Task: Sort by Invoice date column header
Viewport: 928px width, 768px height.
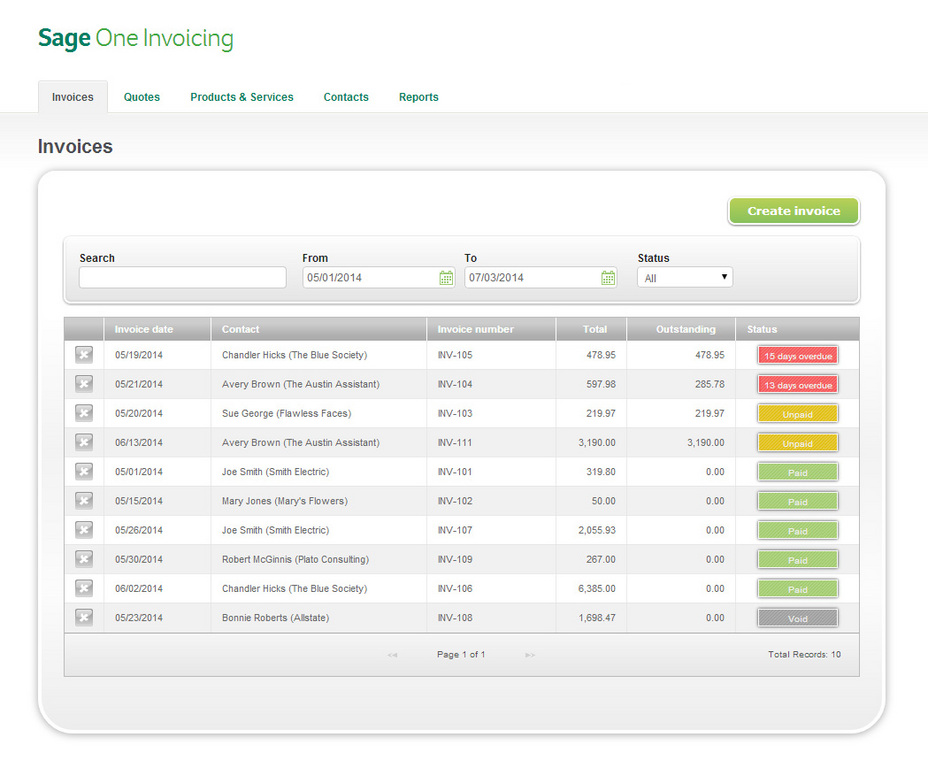Action: (x=144, y=329)
